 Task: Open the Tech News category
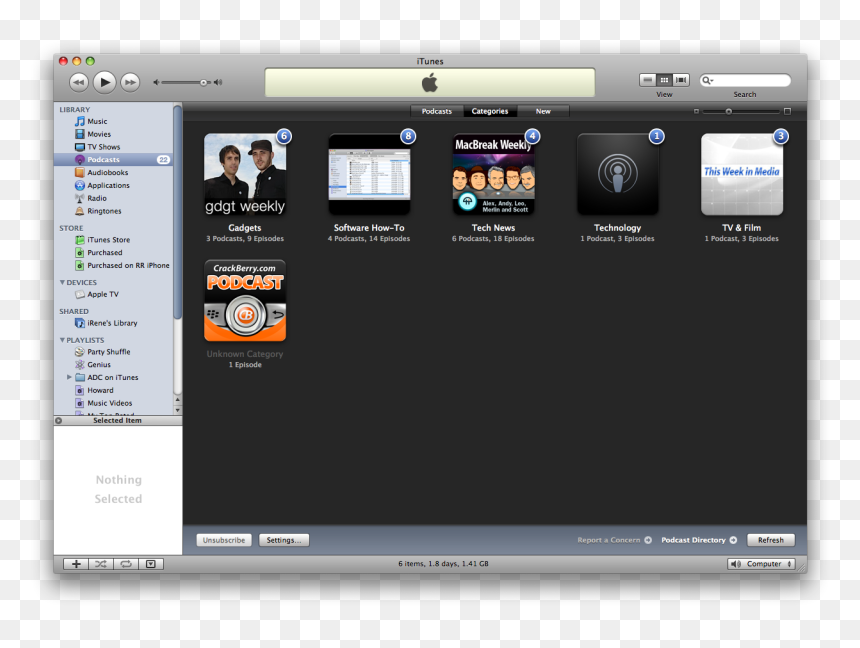click(x=493, y=174)
